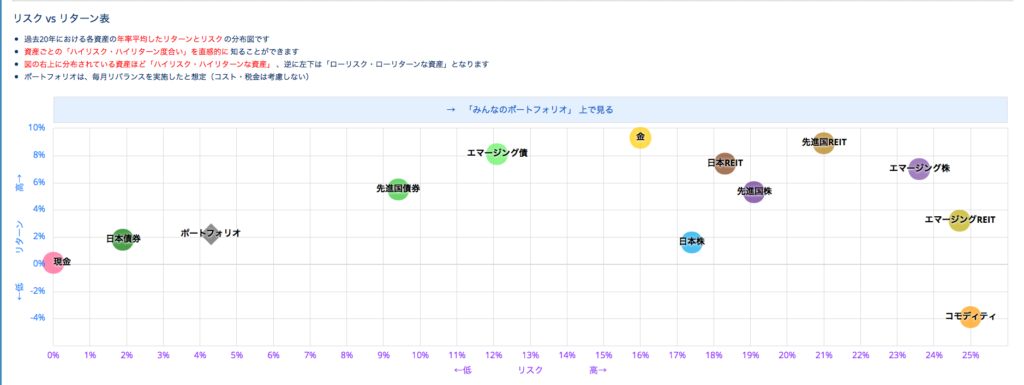Select the pink 現金 data point
1024x385 pixels.
[x=53, y=263]
